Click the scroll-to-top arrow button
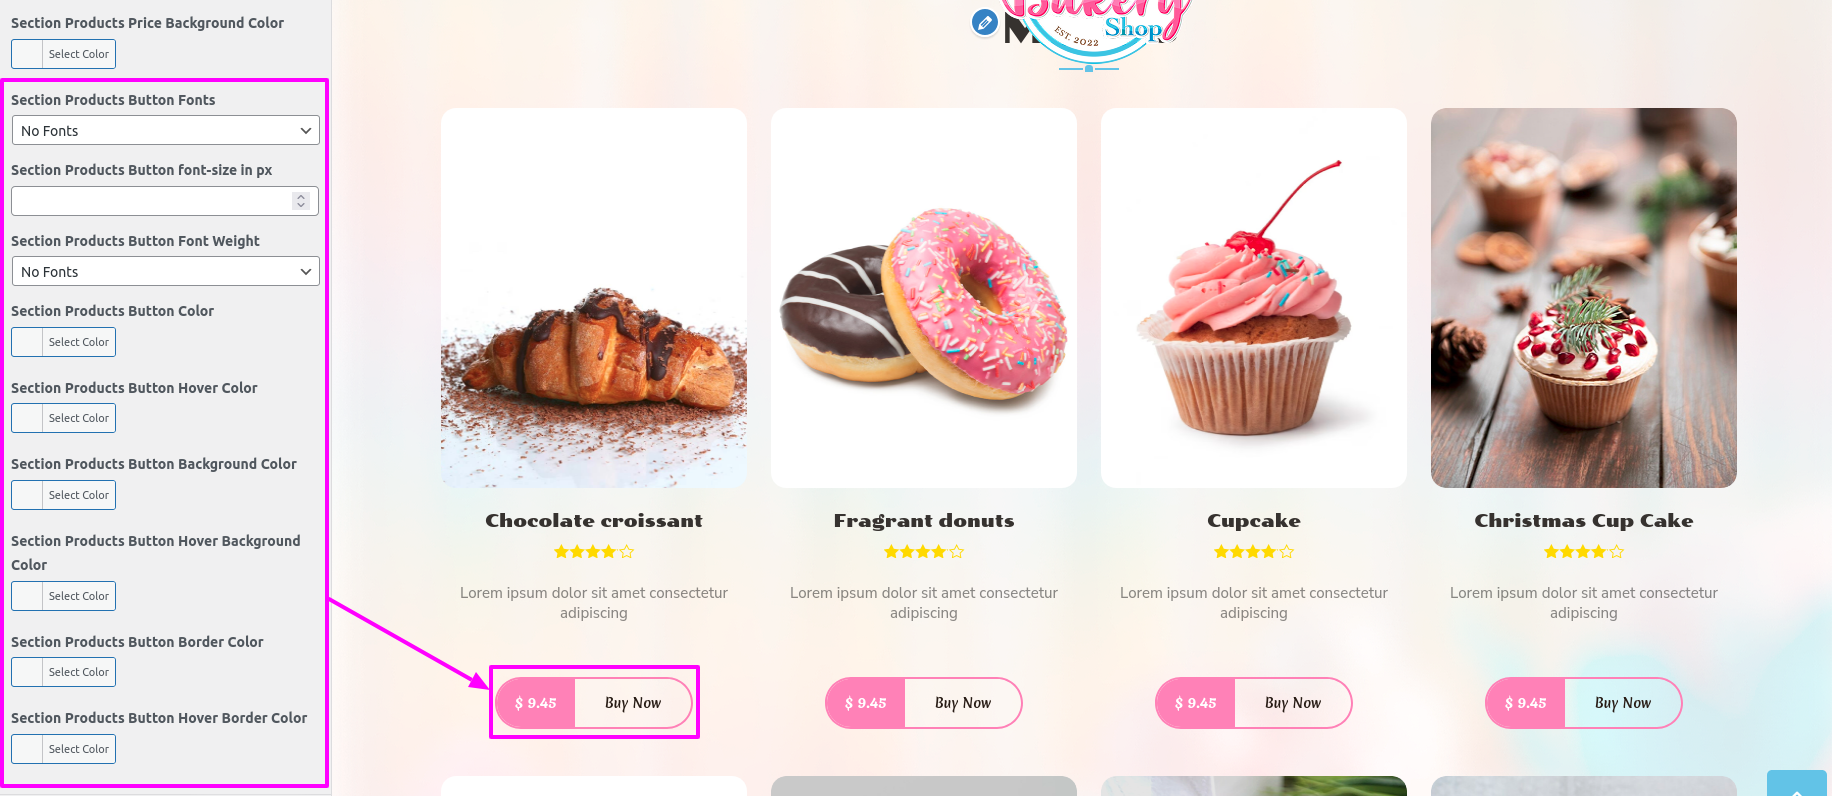1832x796 pixels. 1796,783
